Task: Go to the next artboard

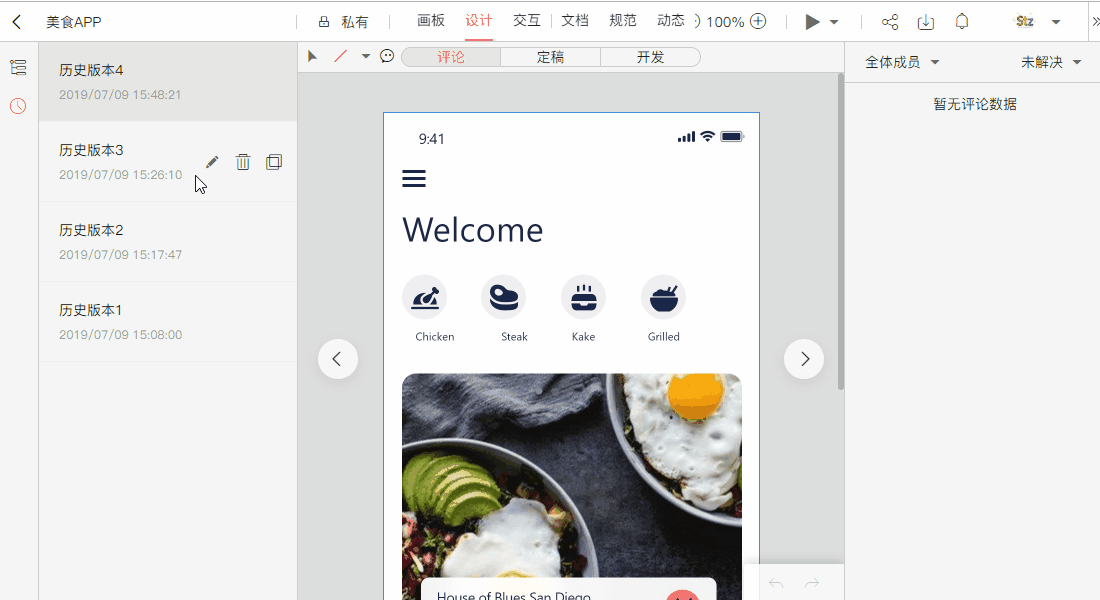Action: pos(804,359)
